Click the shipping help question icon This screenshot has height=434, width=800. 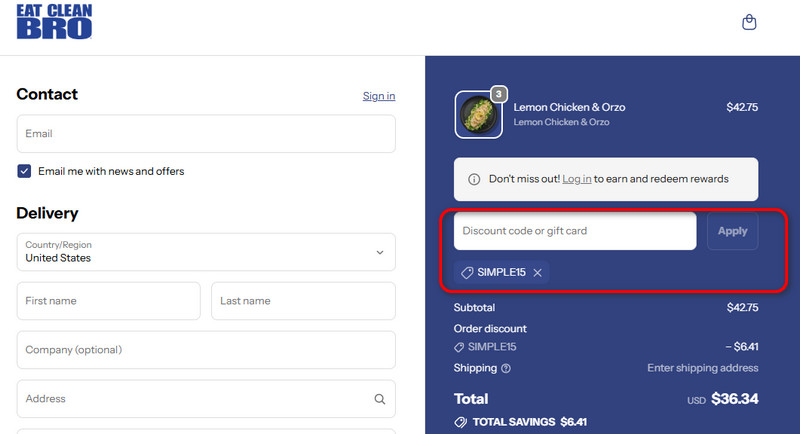tap(505, 368)
